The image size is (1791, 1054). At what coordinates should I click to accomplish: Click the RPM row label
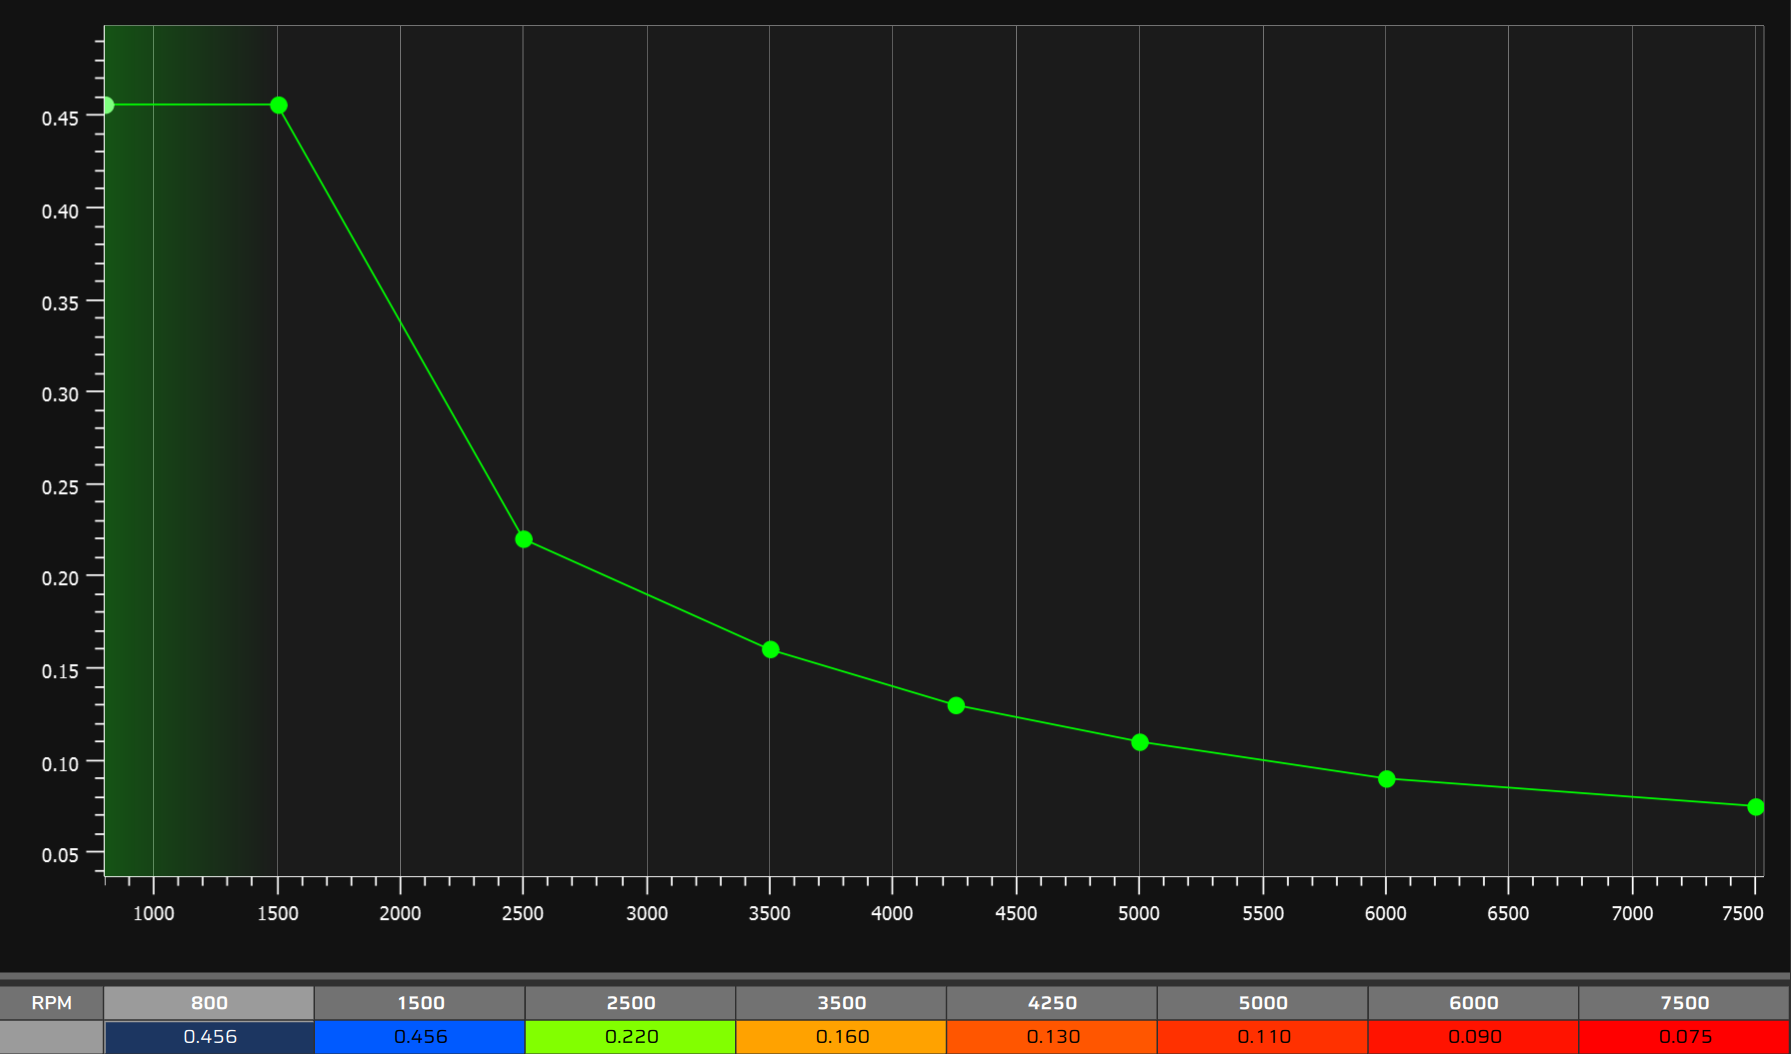pyautogui.click(x=51, y=1002)
